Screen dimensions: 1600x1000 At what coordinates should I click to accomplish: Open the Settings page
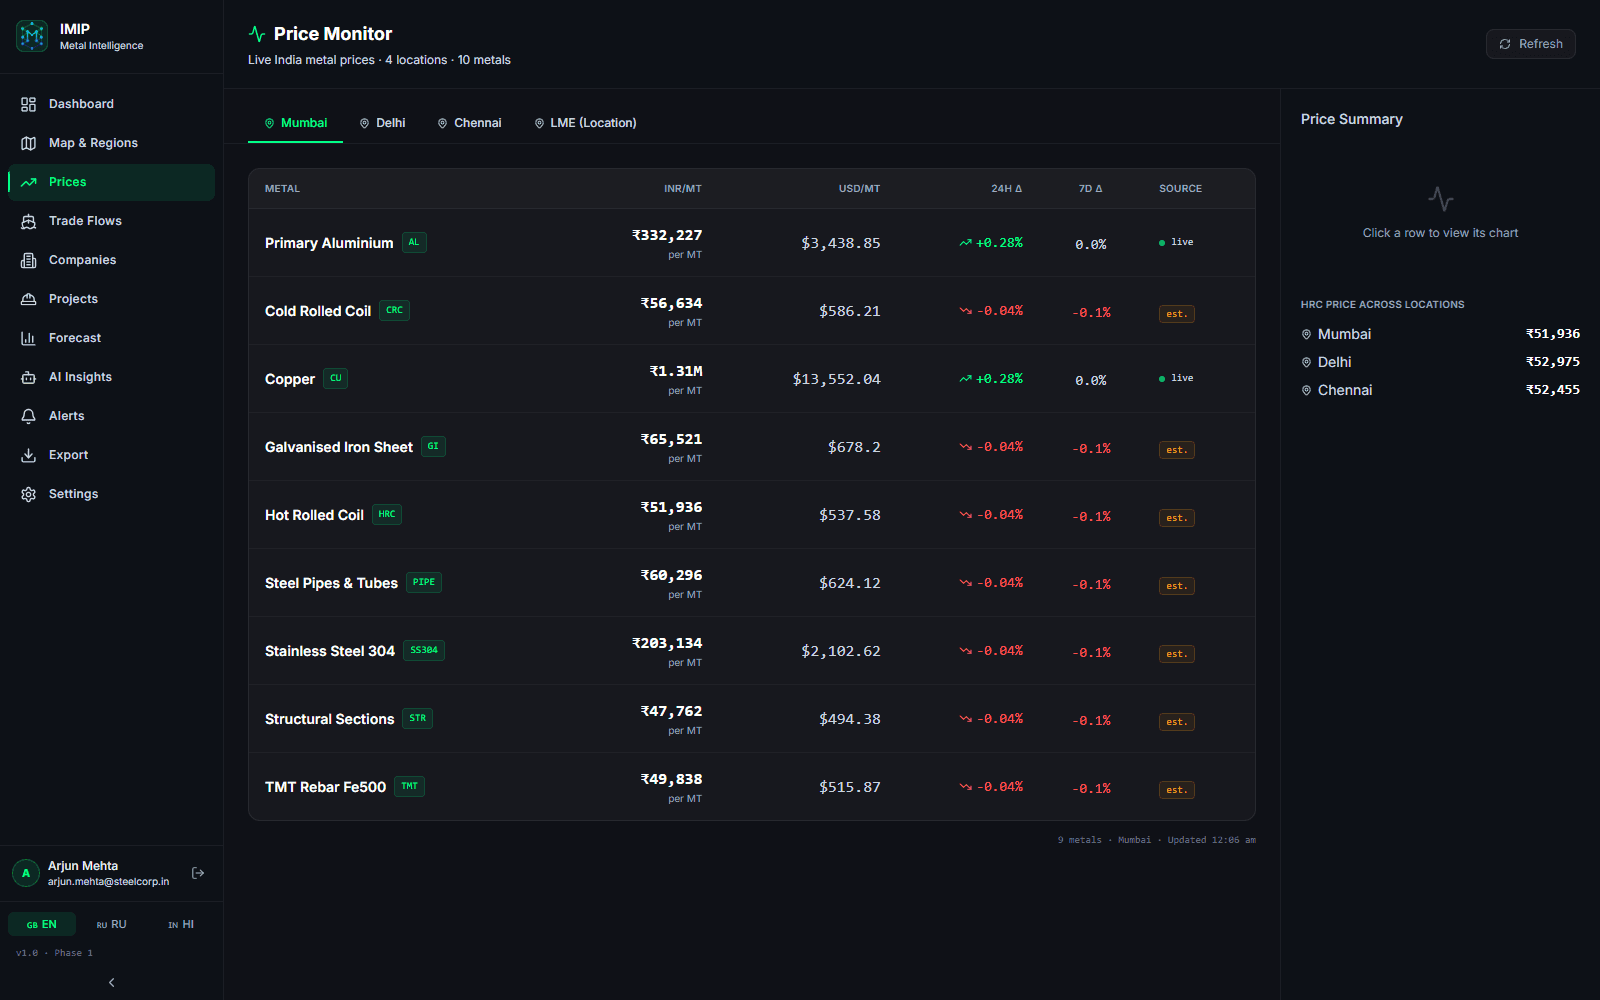[x=111, y=494]
